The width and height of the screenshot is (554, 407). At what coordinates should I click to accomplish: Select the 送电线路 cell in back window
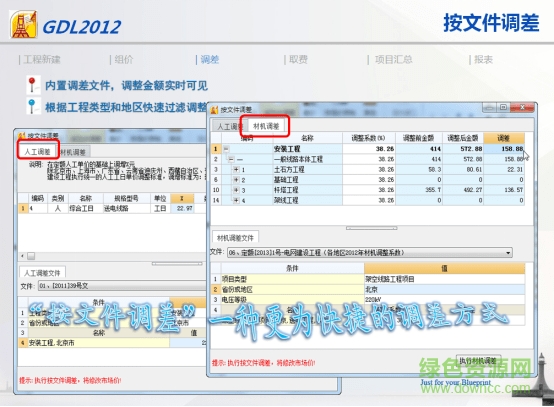point(126,208)
